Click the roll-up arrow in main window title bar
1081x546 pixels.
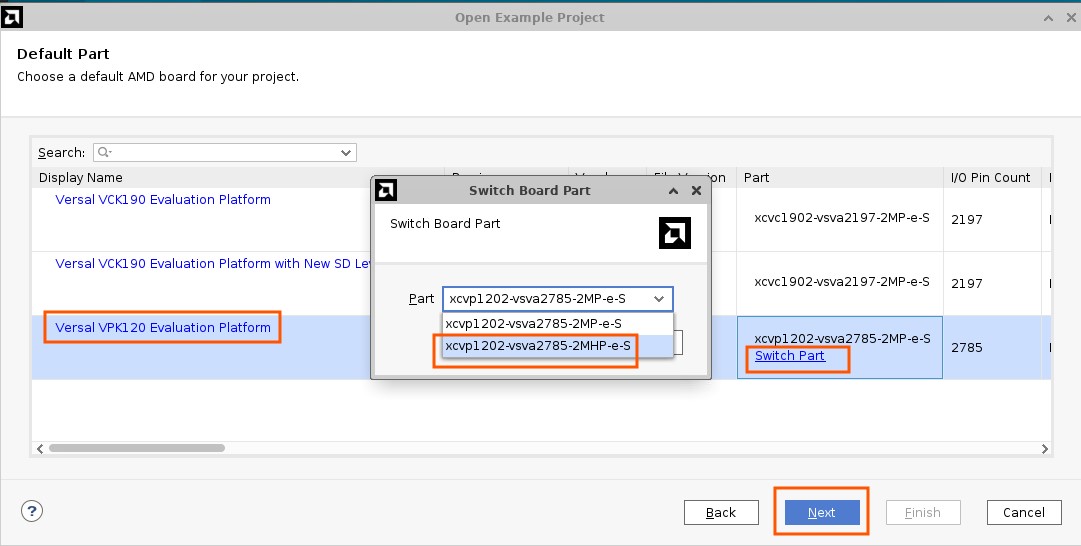click(x=1047, y=17)
